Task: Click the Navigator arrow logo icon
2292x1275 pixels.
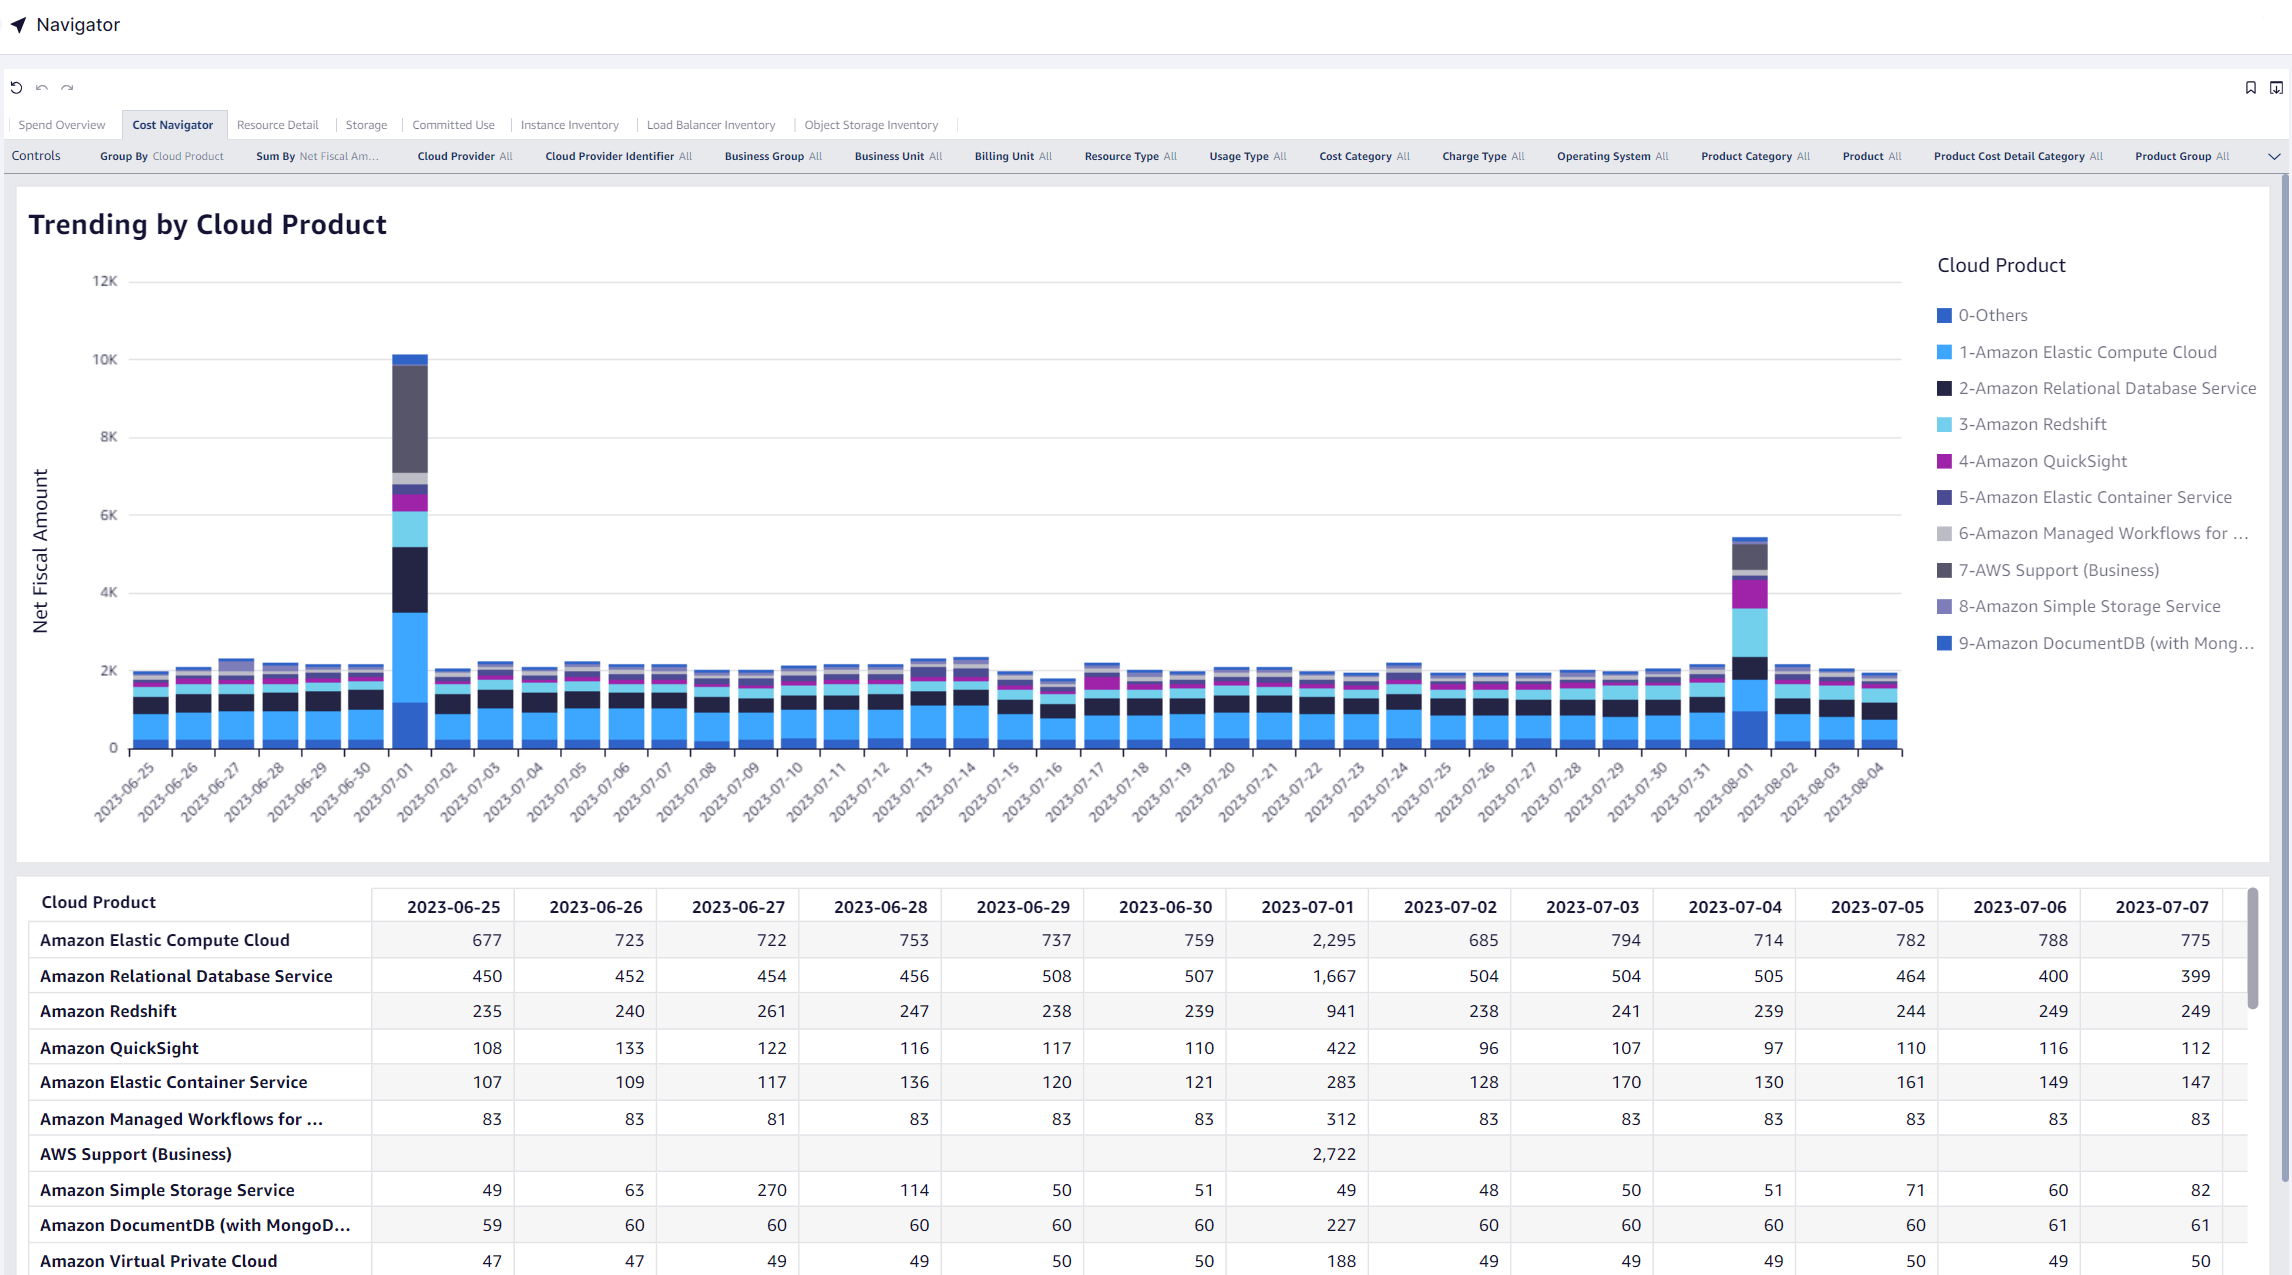Action: tap(18, 25)
